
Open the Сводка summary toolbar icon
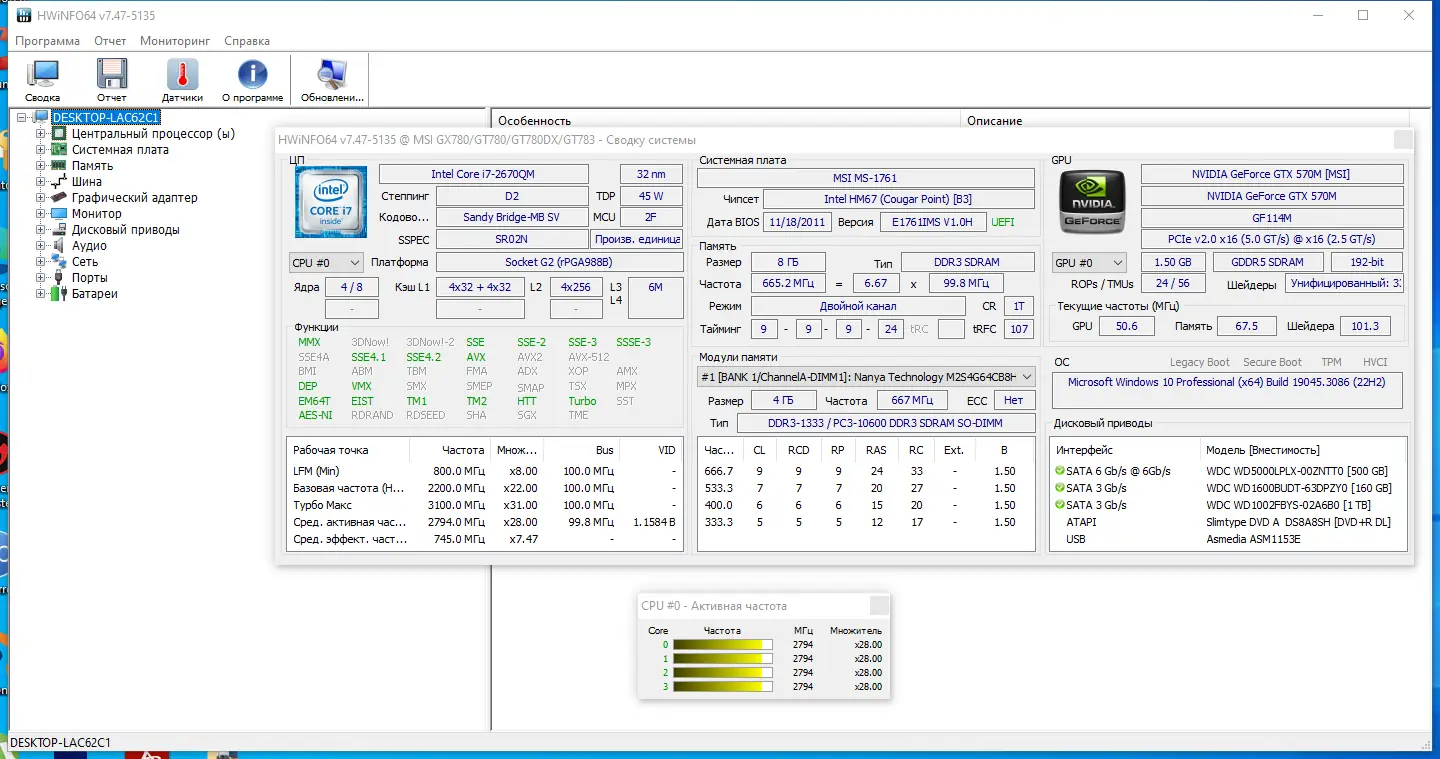tap(43, 76)
